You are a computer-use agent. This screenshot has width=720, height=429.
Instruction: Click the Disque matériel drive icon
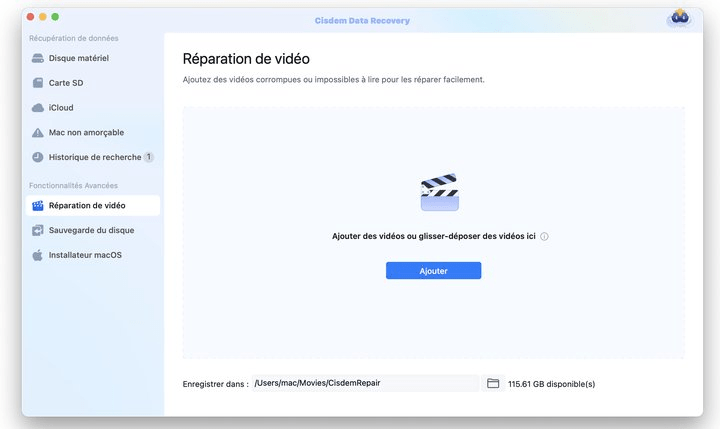38,58
